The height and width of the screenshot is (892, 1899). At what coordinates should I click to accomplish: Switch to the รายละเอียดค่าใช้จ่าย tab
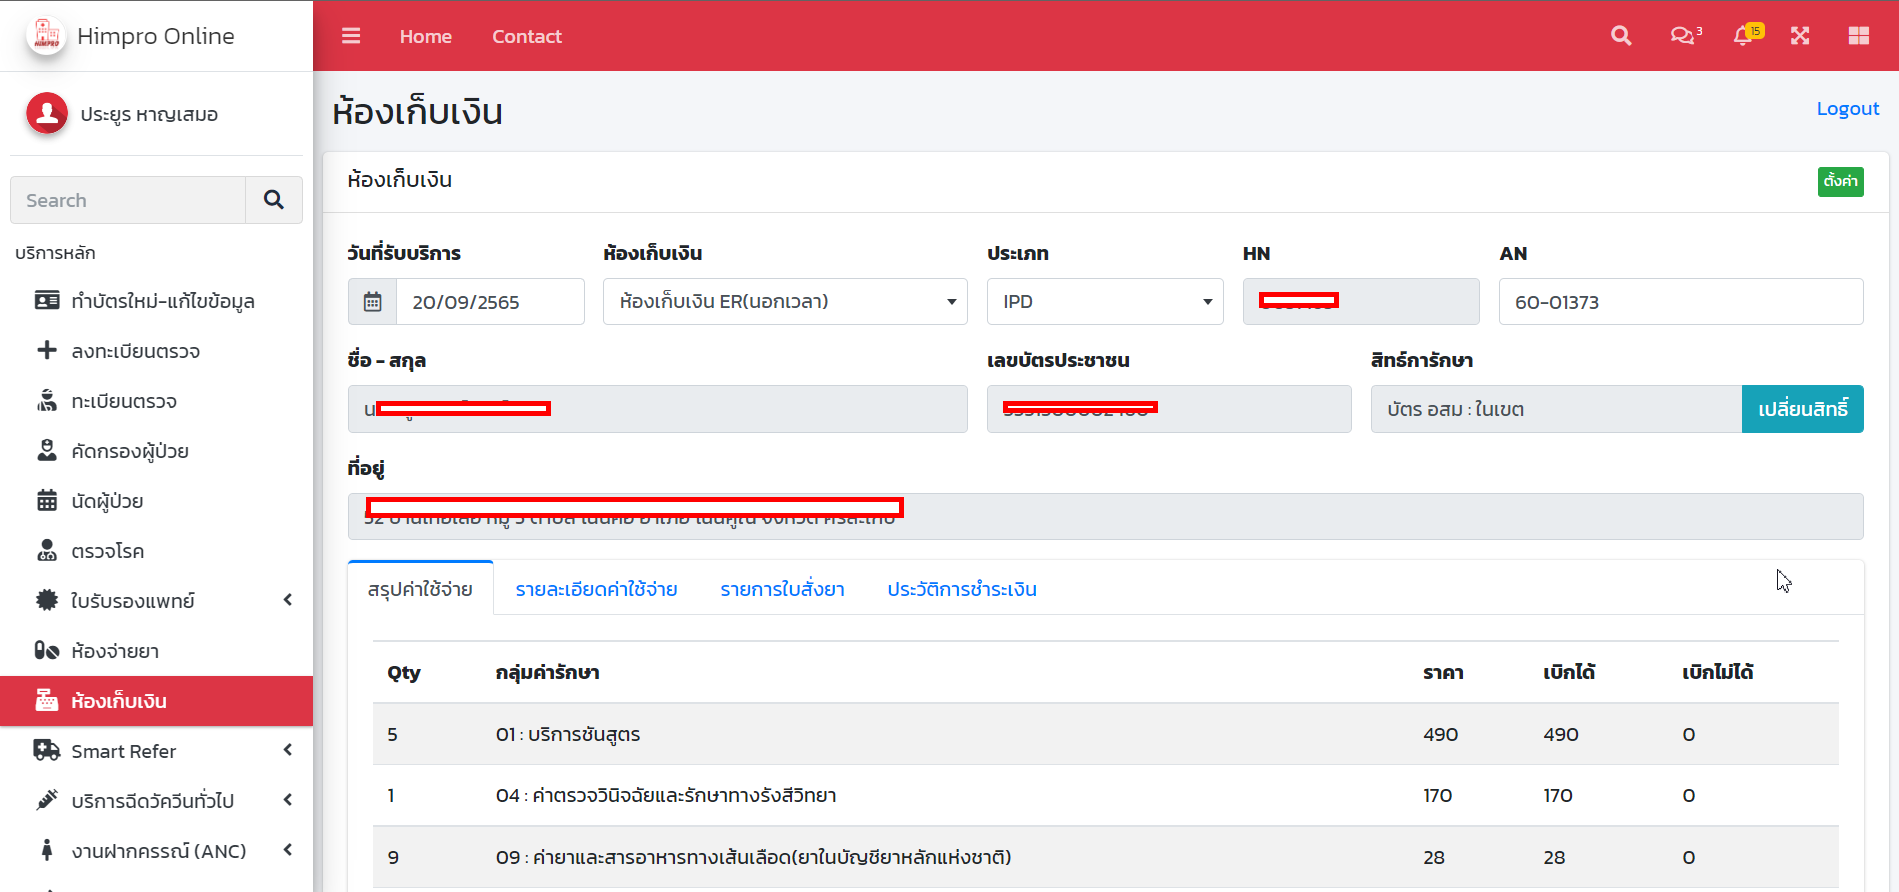596,590
